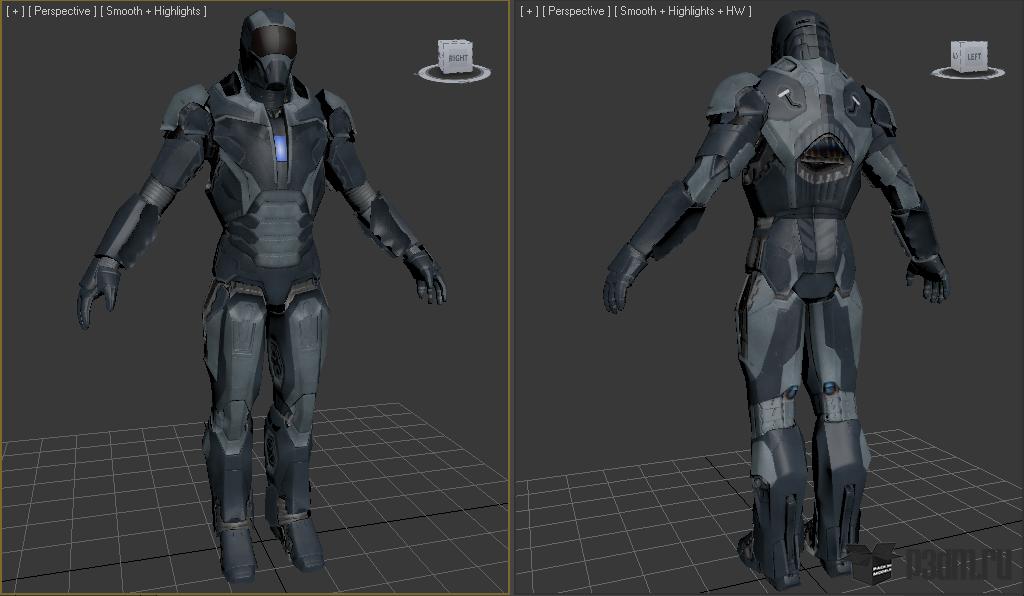
Task: Click the RIGHT face of the left viewport ViewCube
Action: 458,57
